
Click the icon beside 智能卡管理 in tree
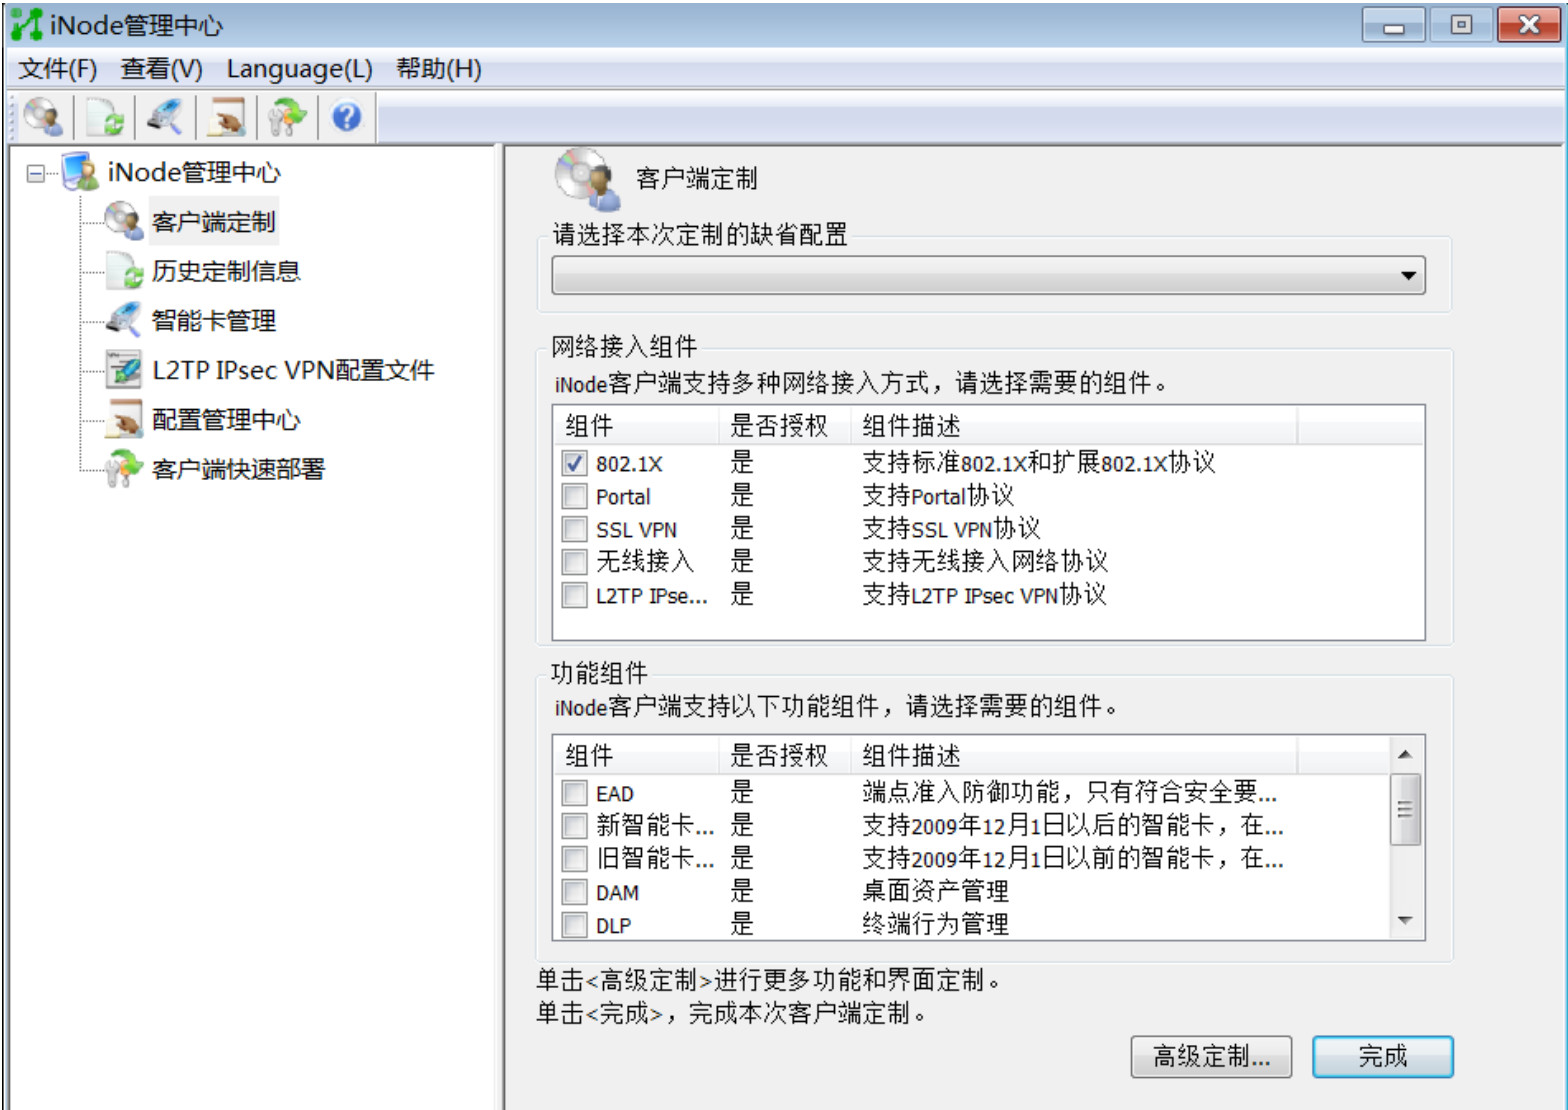[x=124, y=320]
